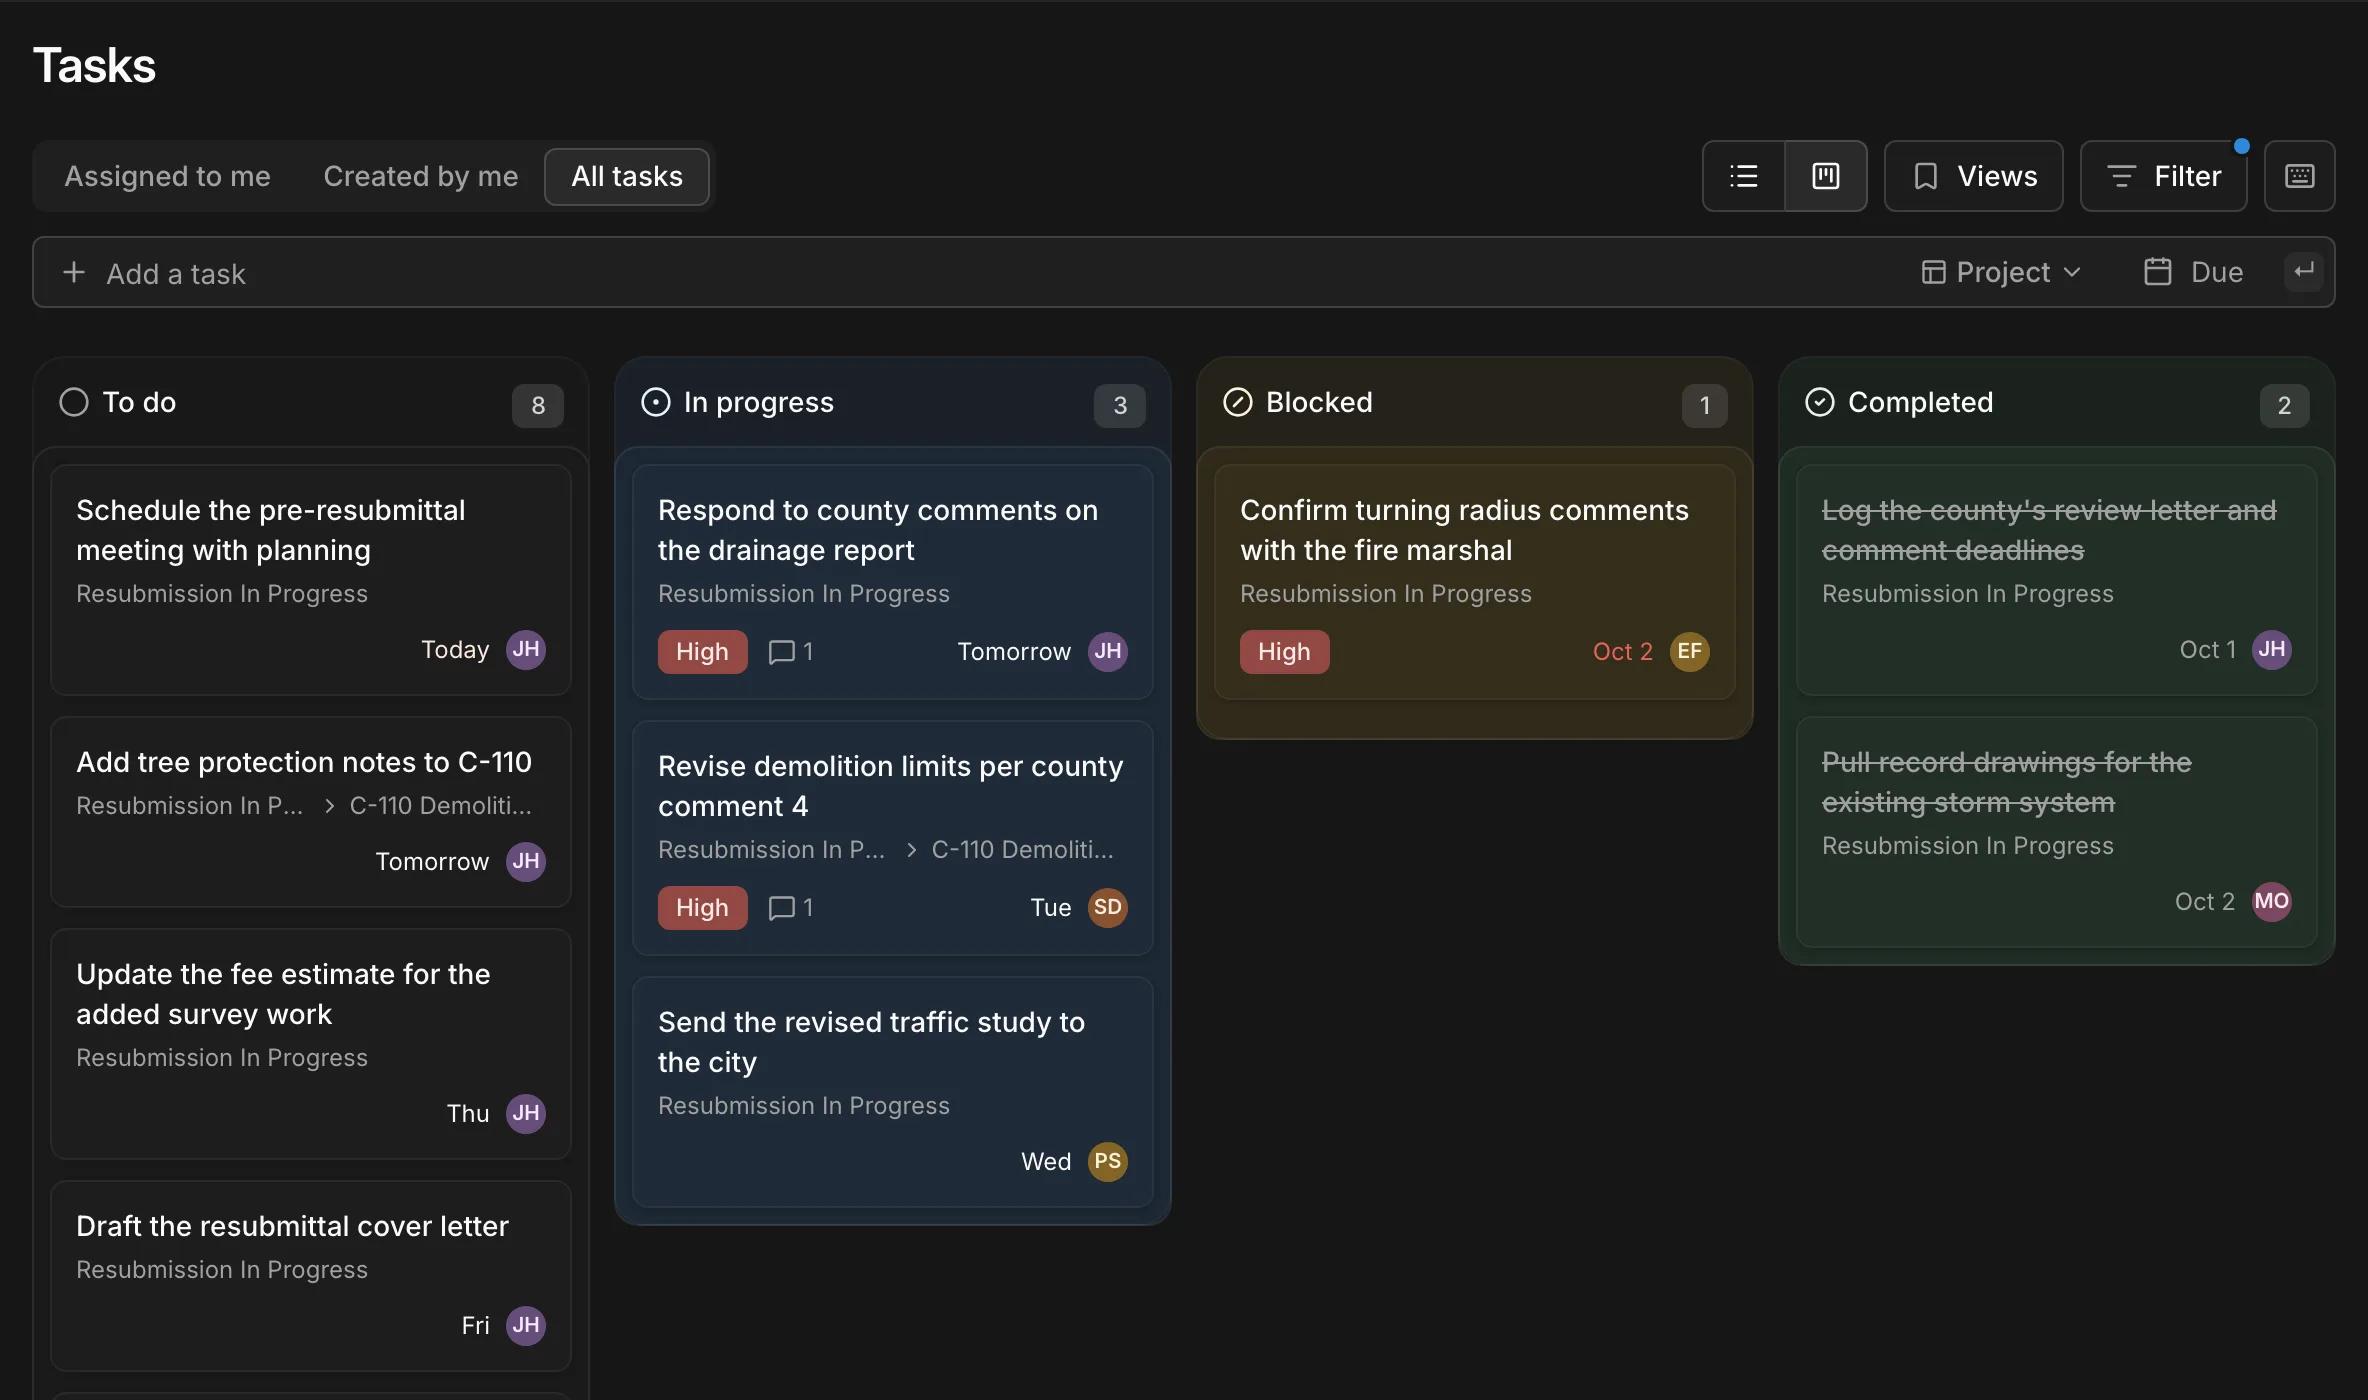Open 'Draft the resubmittal cover letter' card
Image resolution: width=2368 pixels, height=1400 pixels.
[311, 1276]
